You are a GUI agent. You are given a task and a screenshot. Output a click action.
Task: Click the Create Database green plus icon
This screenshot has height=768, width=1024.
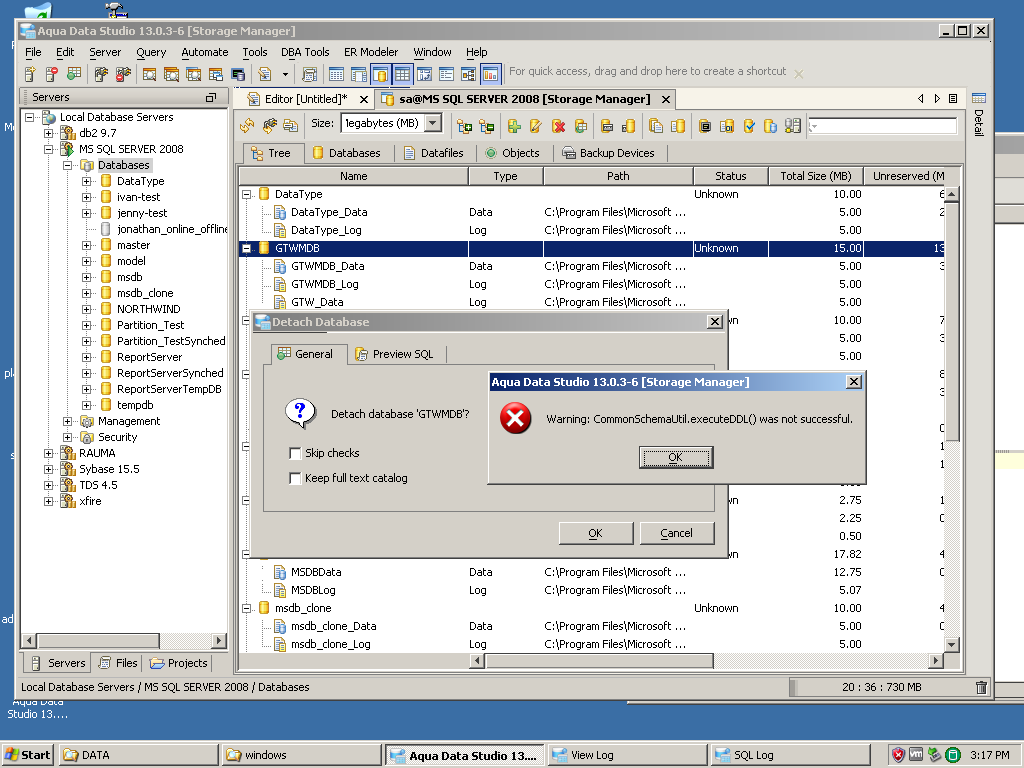pos(514,125)
